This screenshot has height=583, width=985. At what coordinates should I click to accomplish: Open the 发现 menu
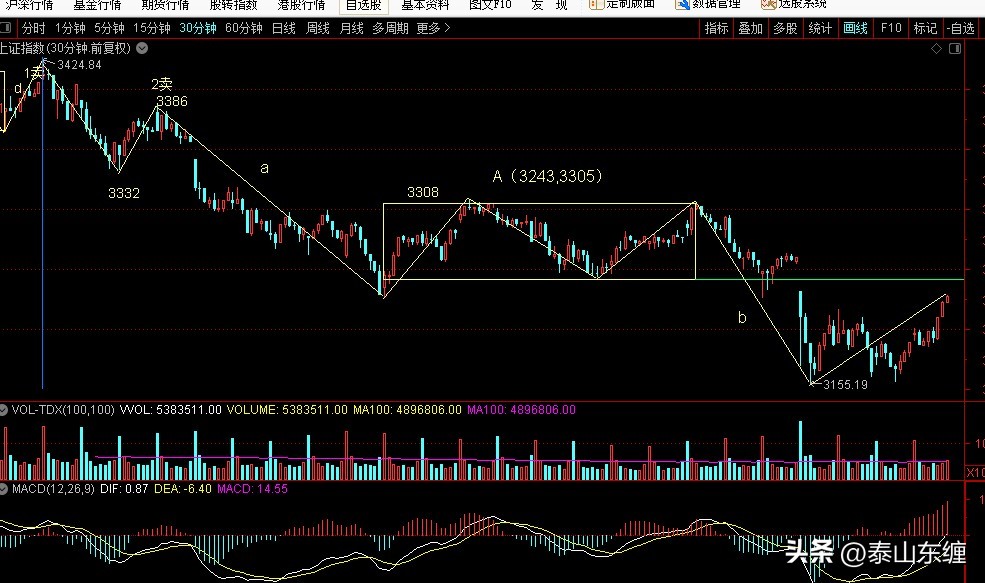click(549, 5)
